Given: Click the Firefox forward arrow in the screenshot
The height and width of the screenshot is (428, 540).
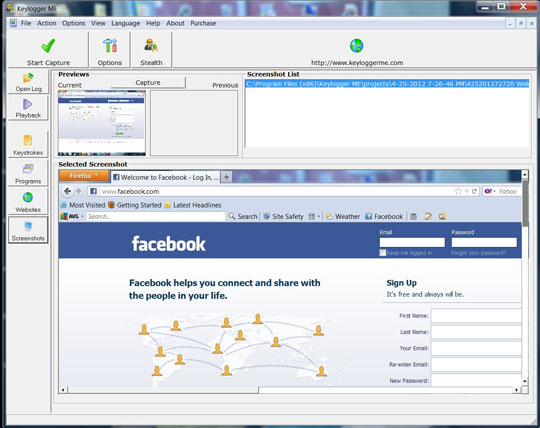Looking at the screenshot, I should (x=79, y=191).
